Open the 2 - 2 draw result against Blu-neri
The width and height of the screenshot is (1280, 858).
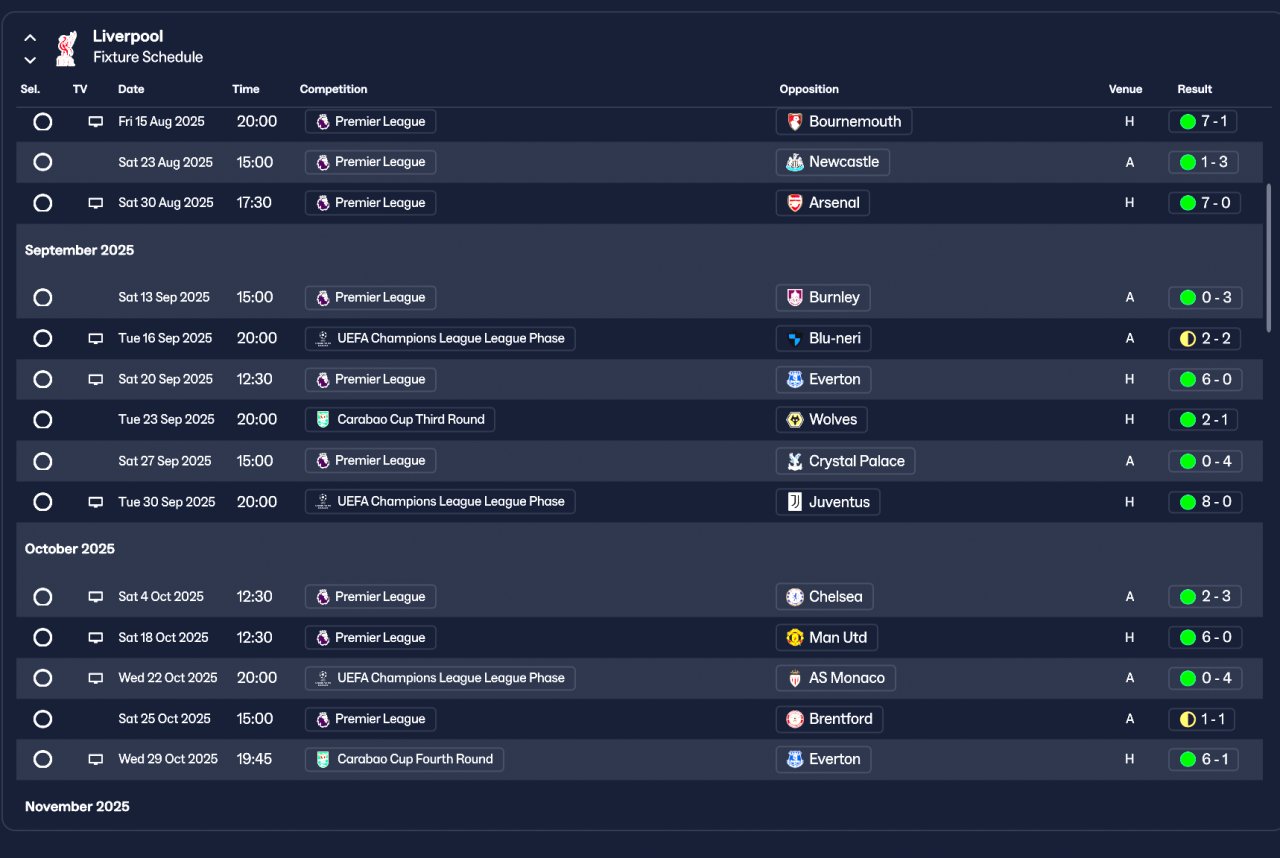[1205, 339]
